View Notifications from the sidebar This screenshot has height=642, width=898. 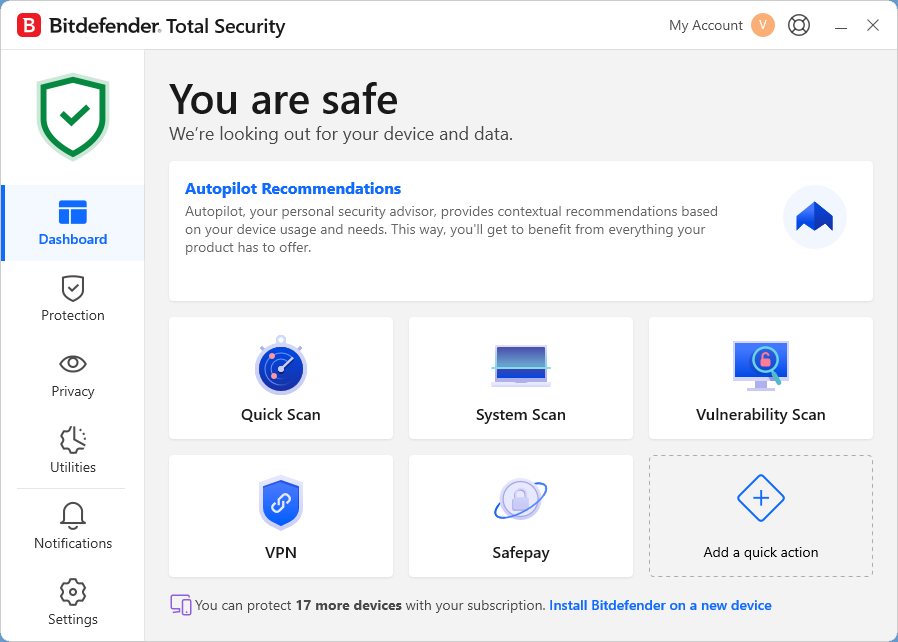pos(72,527)
